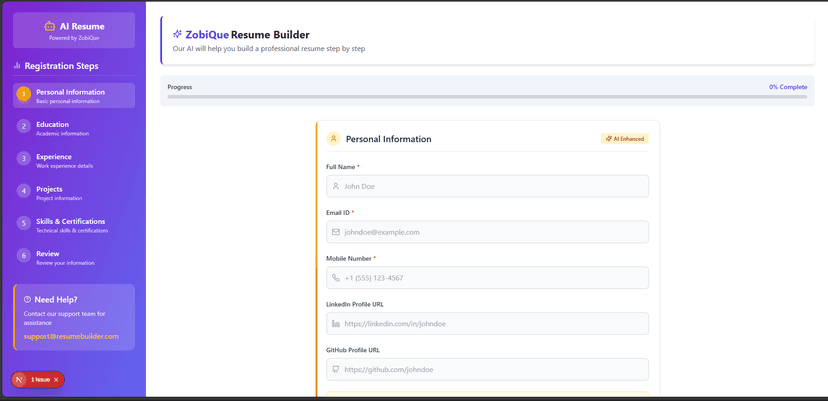This screenshot has width=828, height=401.
Task: Click the Mobile Number label
Action: click(350, 258)
